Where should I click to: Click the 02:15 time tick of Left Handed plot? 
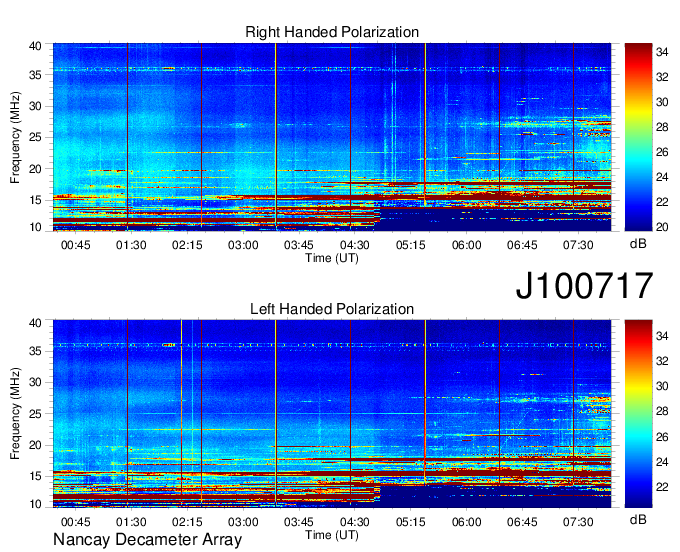(187, 522)
